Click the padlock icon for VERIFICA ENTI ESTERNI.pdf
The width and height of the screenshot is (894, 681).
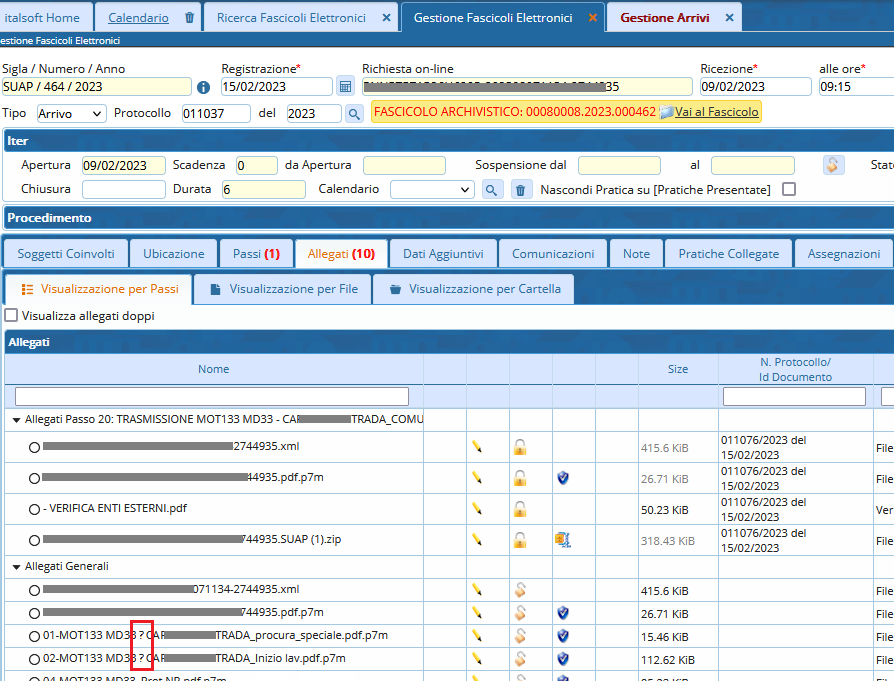click(520, 509)
